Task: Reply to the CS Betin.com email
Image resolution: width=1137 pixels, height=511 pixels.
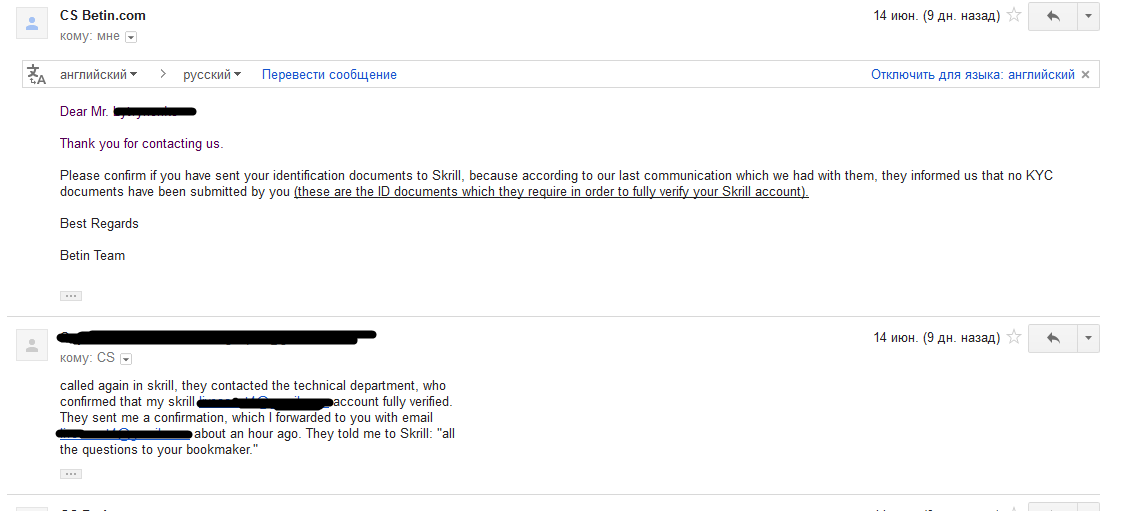Action: tap(1053, 16)
